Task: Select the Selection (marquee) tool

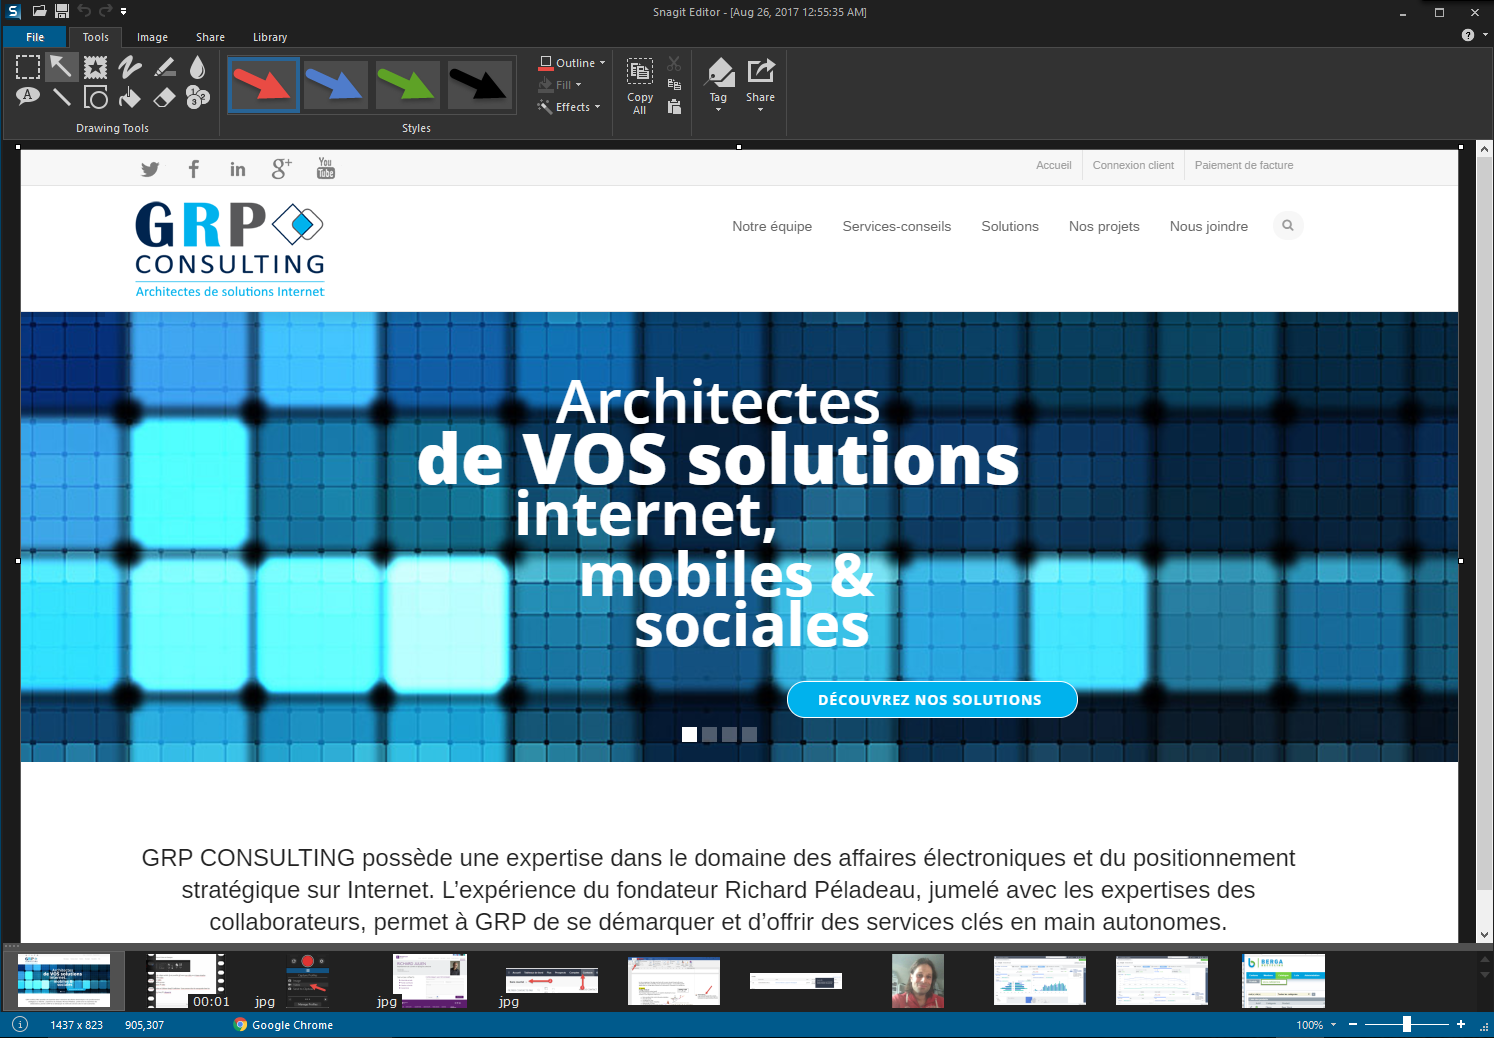Action: 28,67
